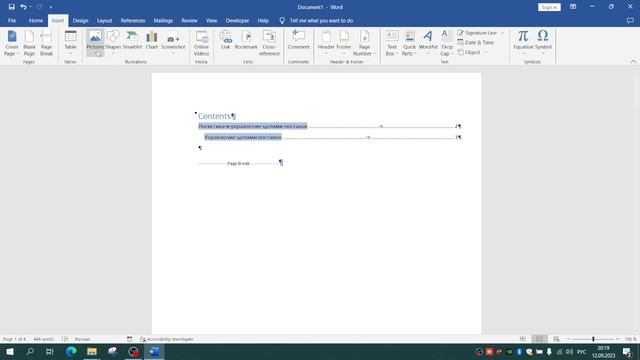The height and width of the screenshot is (360, 640).
Task: Open the Undo history dropdown arrow
Action: pyautogui.click(x=30, y=7)
